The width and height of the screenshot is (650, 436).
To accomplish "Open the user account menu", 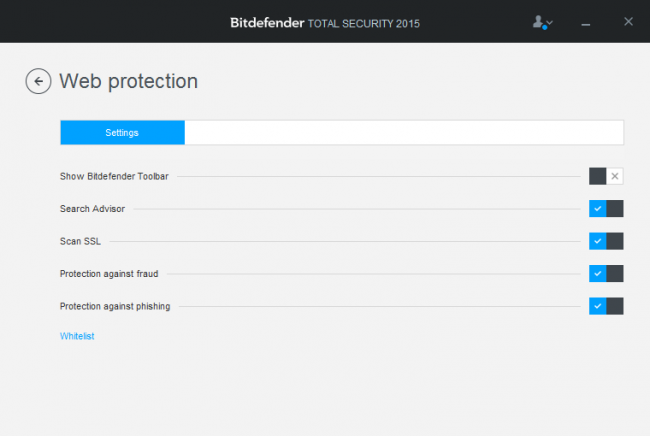I will [542, 22].
